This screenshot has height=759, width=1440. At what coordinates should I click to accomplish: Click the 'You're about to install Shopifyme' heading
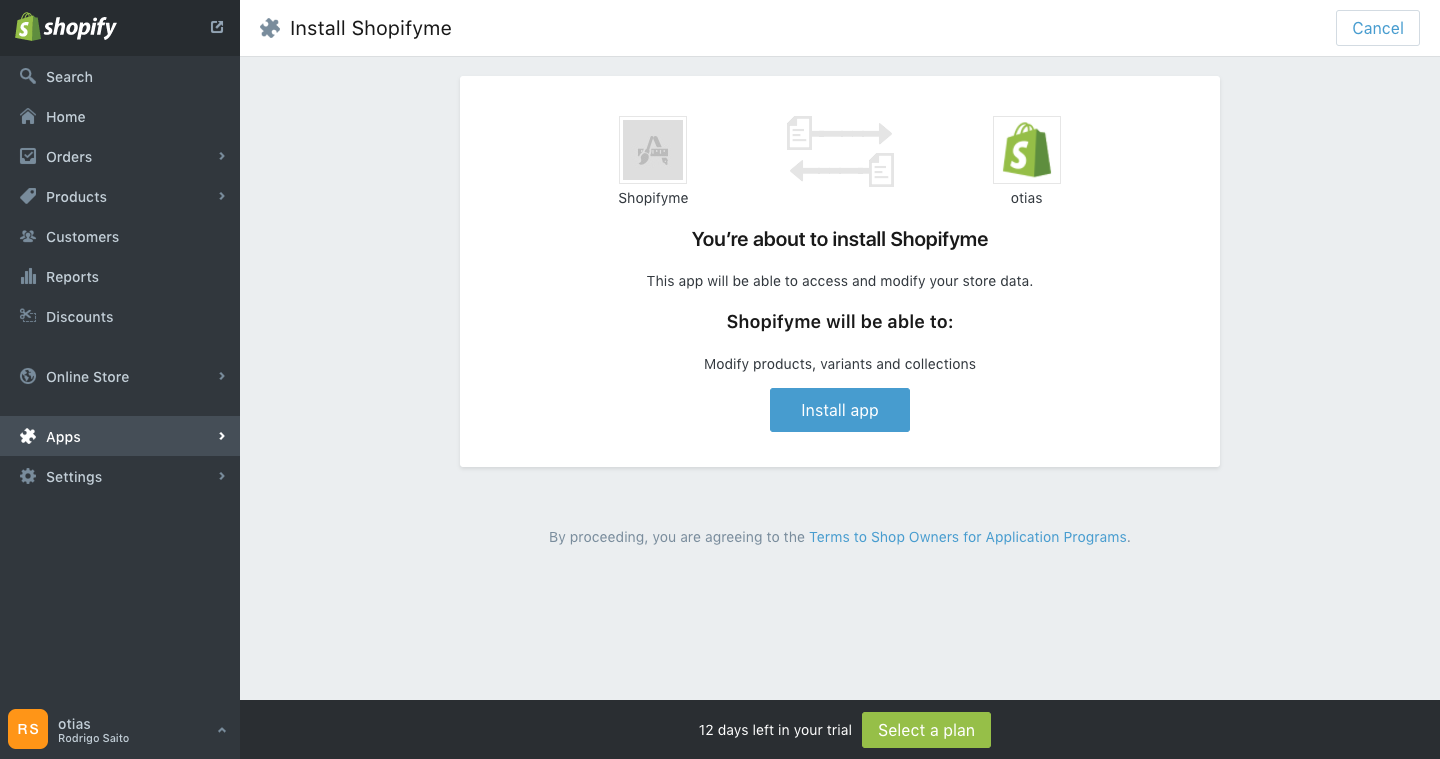pos(840,239)
